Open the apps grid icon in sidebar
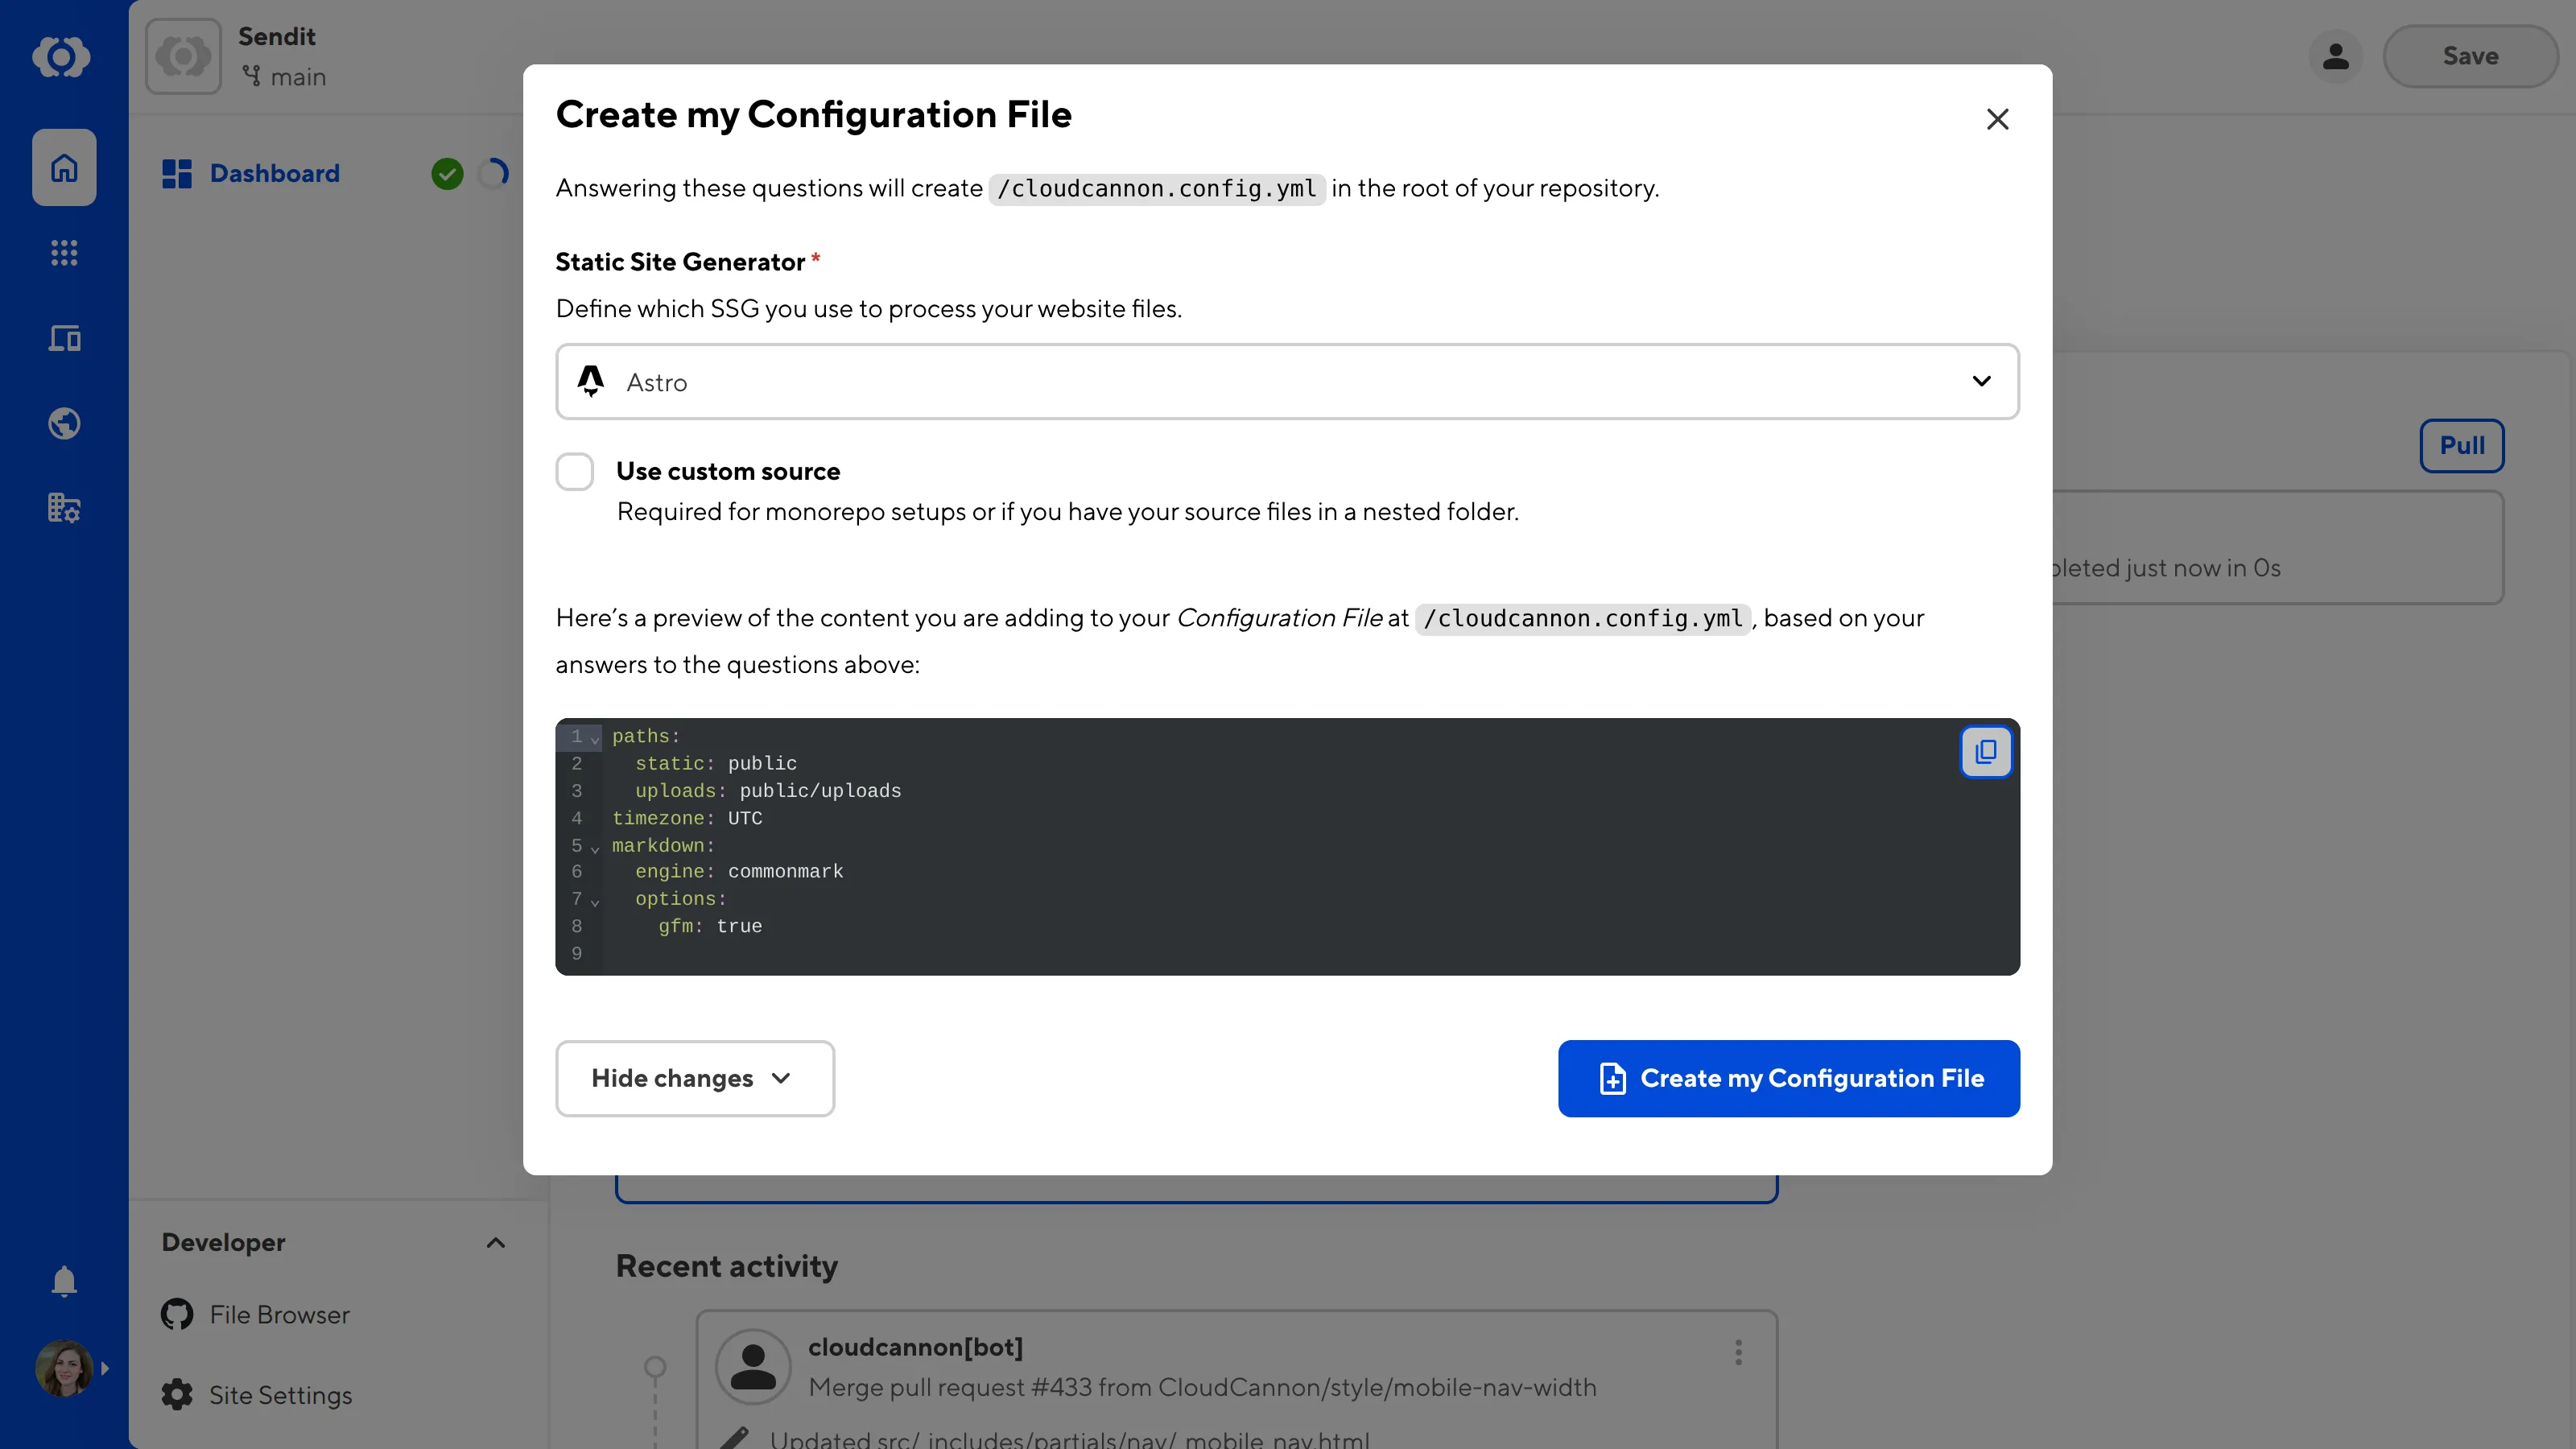The image size is (2576, 1449). (x=63, y=252)
